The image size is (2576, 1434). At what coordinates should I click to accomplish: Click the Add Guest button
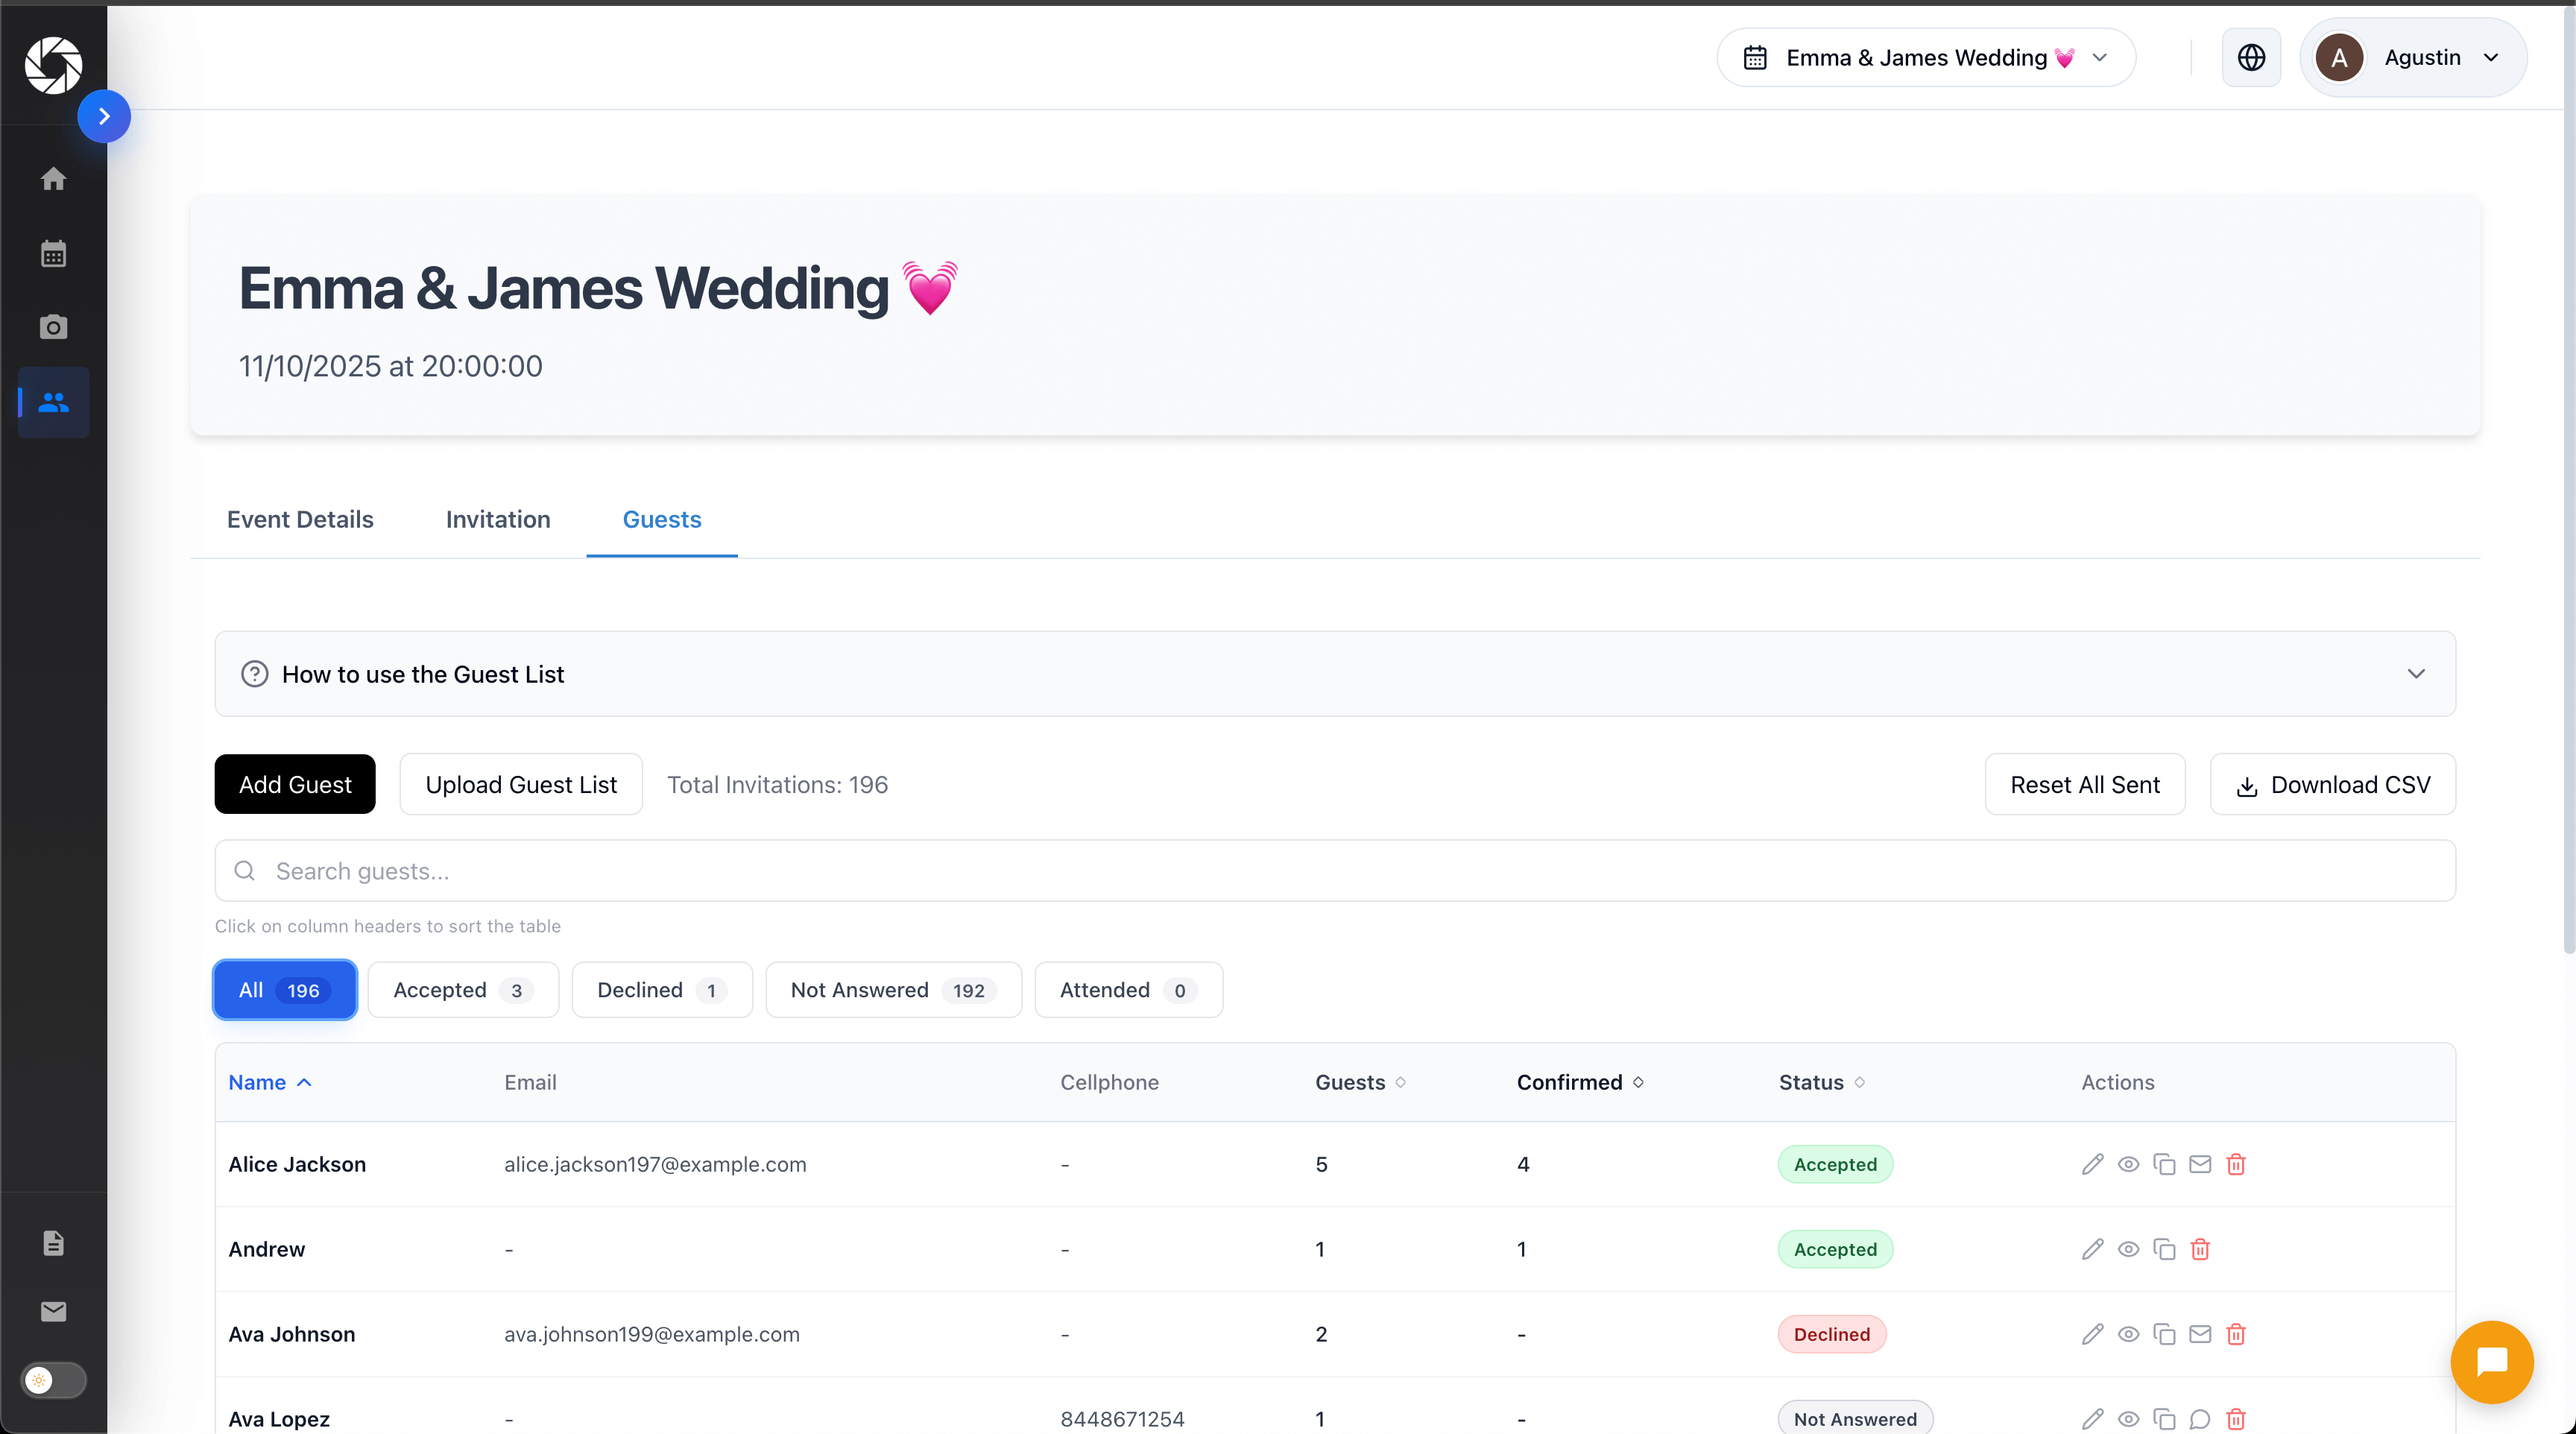[x=294, y=784]
